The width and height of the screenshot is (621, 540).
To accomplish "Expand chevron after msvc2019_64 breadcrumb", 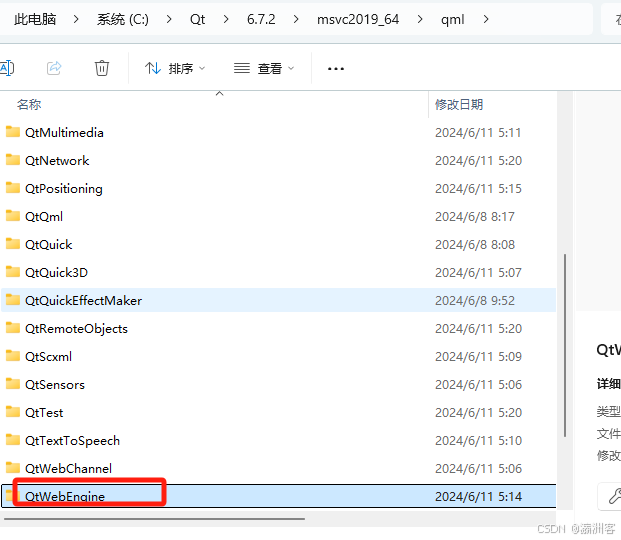I will 420,19.
